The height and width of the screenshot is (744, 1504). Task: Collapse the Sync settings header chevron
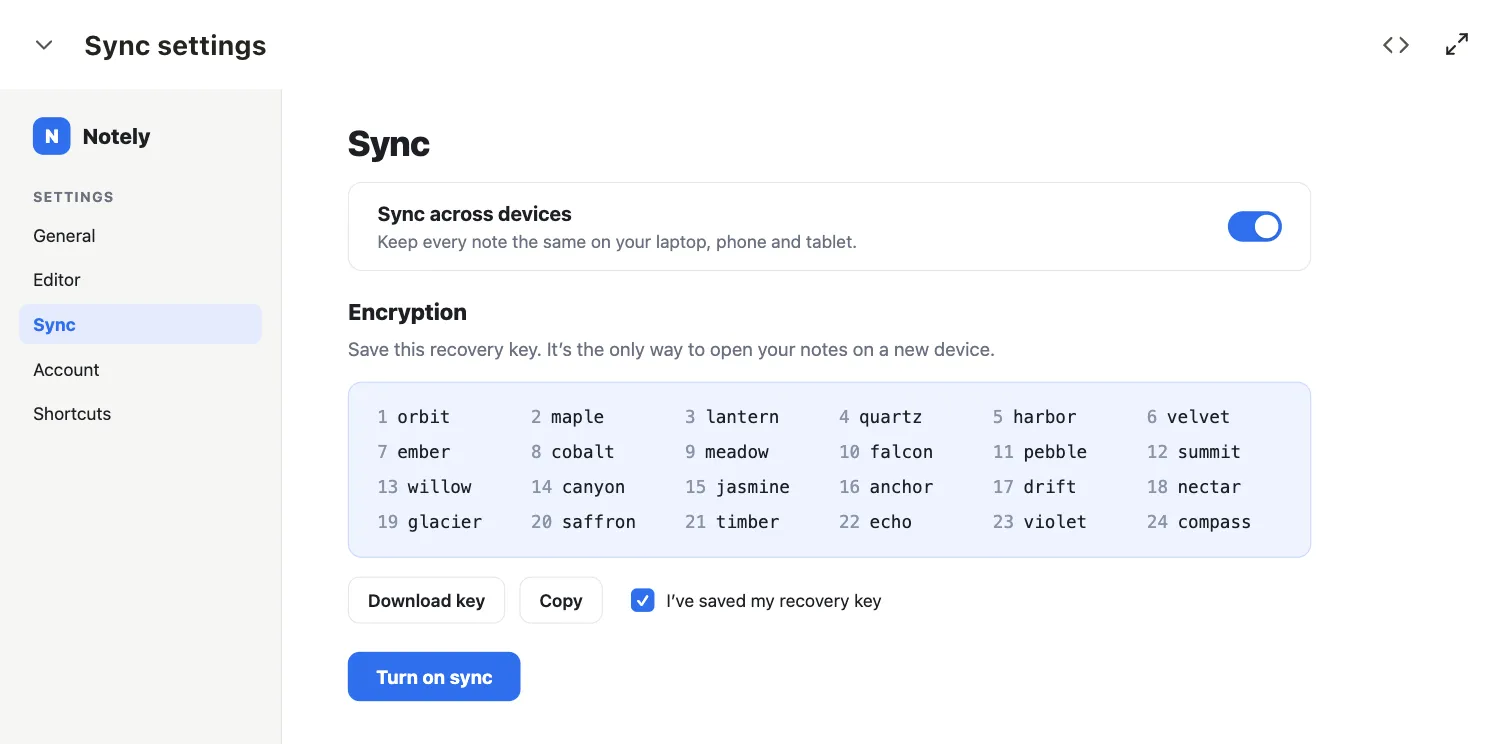[44, 45]
